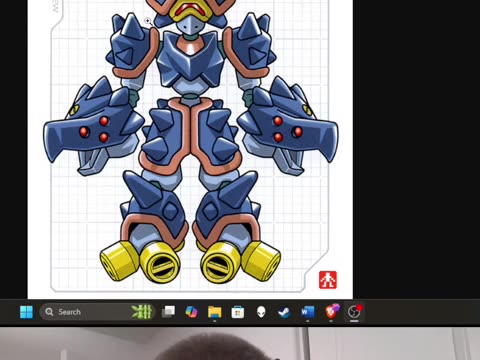Open Task View from the taskbar
Viewport: 480px width, 360px height.
[x=168, y=312]
